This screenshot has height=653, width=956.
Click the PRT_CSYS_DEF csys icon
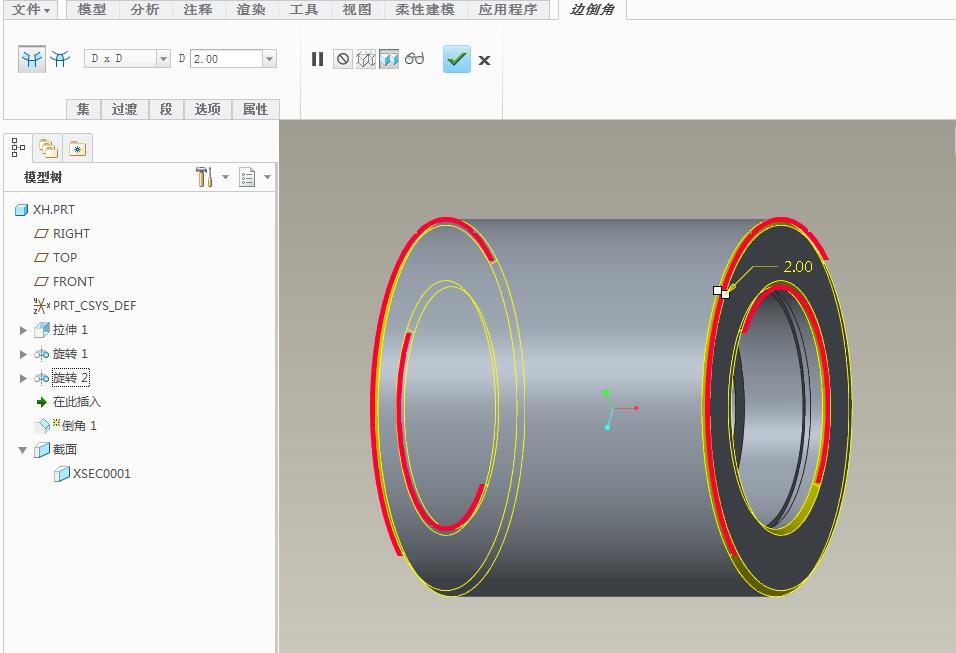[x=41, y=305]
